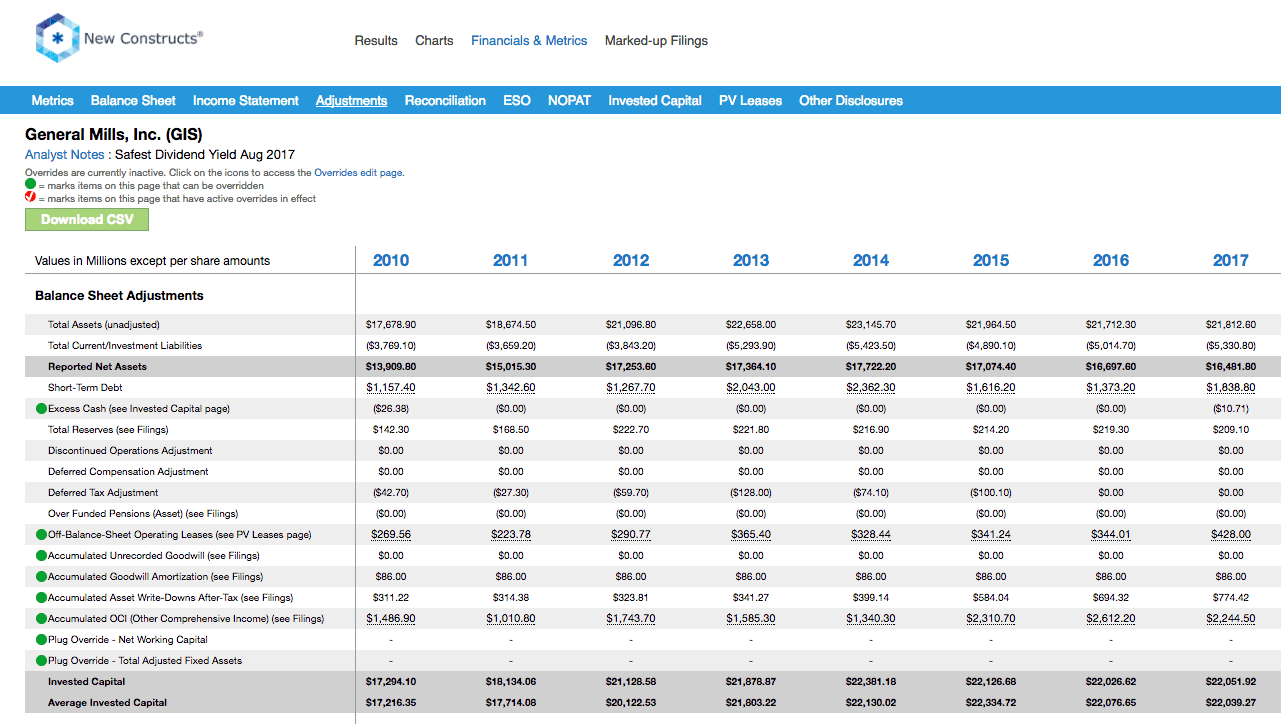Click the 2017 column header
Viewport: 1281px width, 724px height.
pyautogui.click(x=1231, y=260)
